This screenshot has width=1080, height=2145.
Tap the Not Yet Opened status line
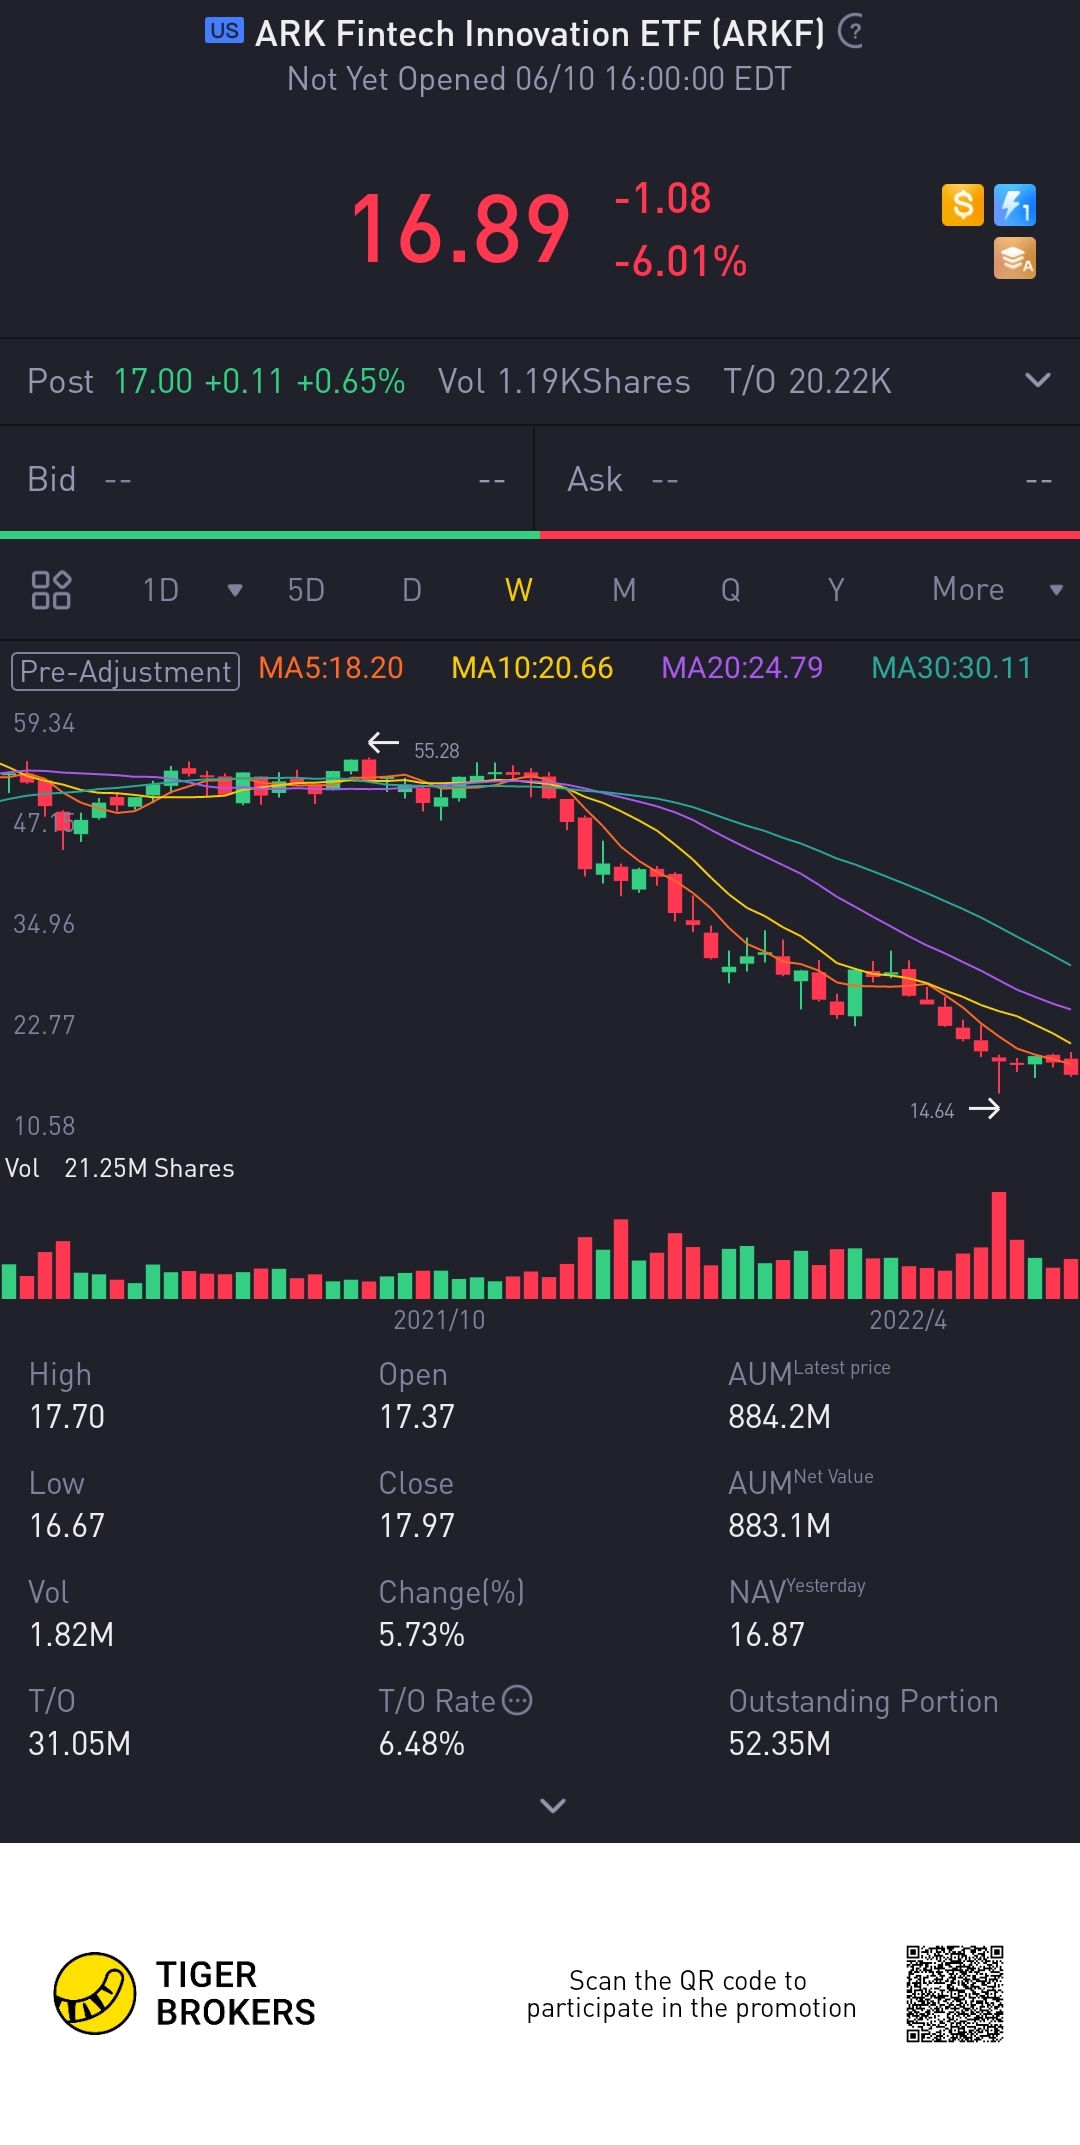click(x=539, y=79)
